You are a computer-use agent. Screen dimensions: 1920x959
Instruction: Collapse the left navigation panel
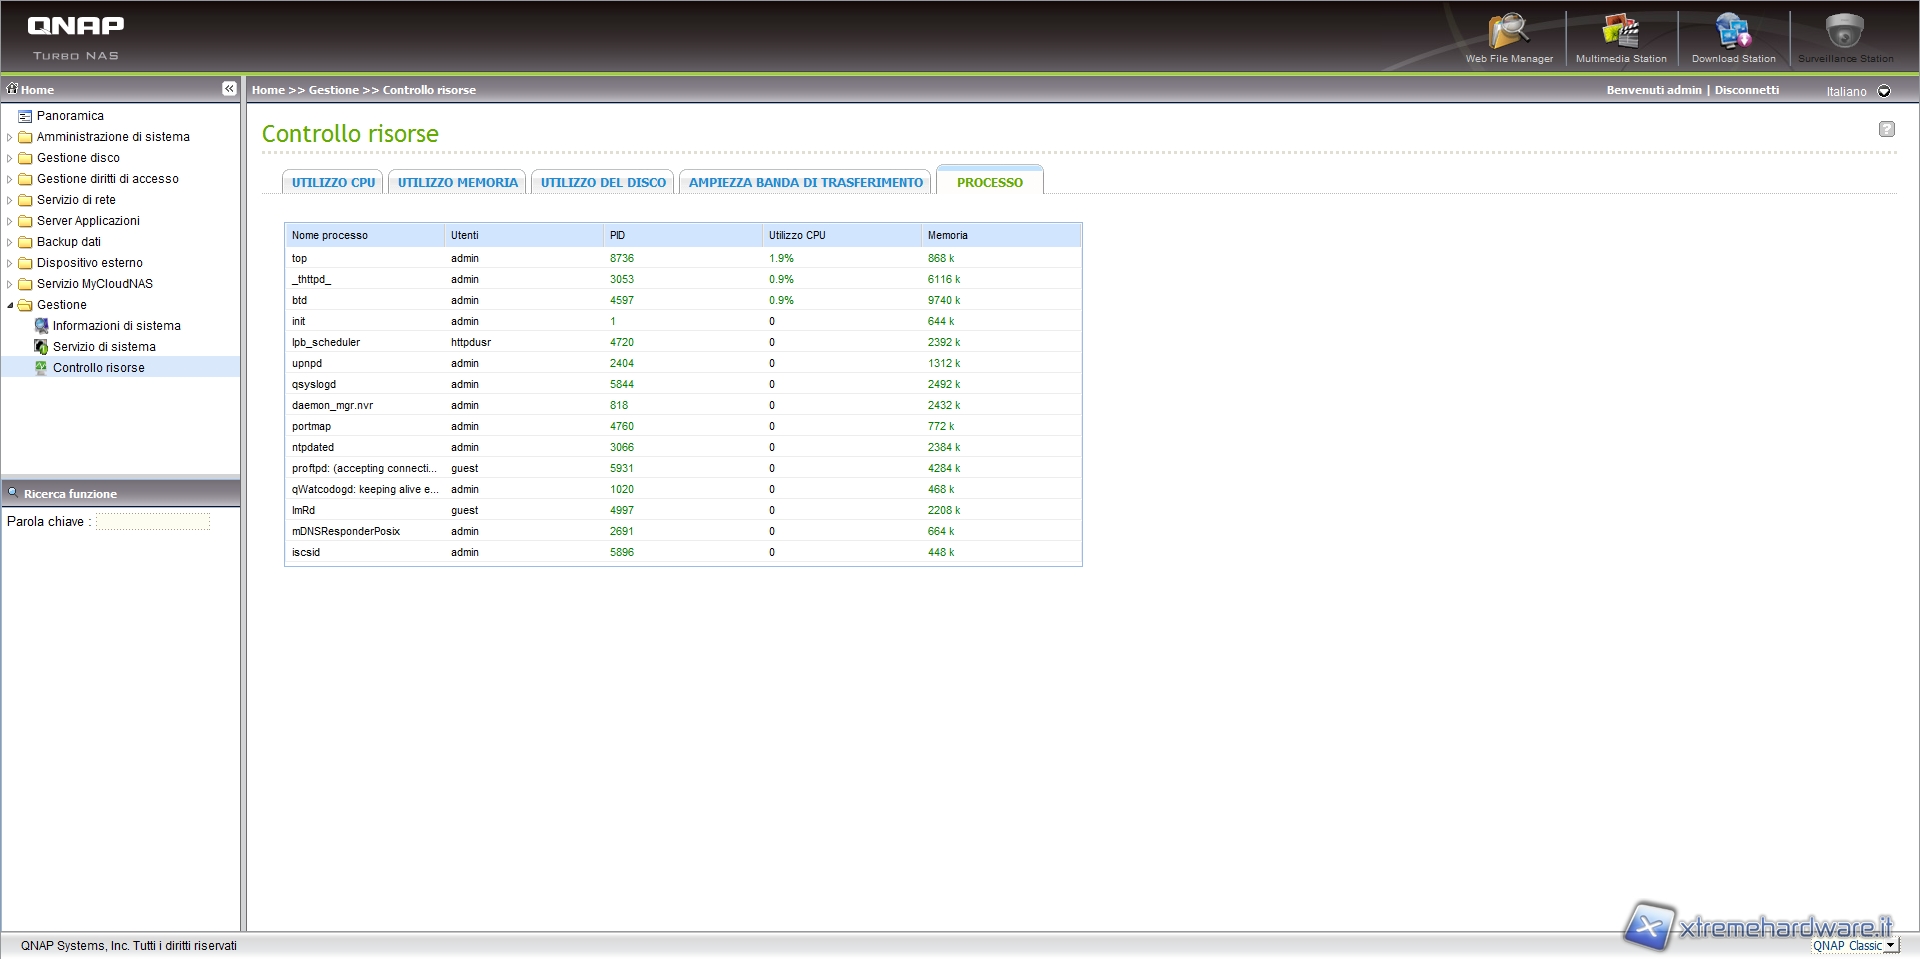point(229,89)
